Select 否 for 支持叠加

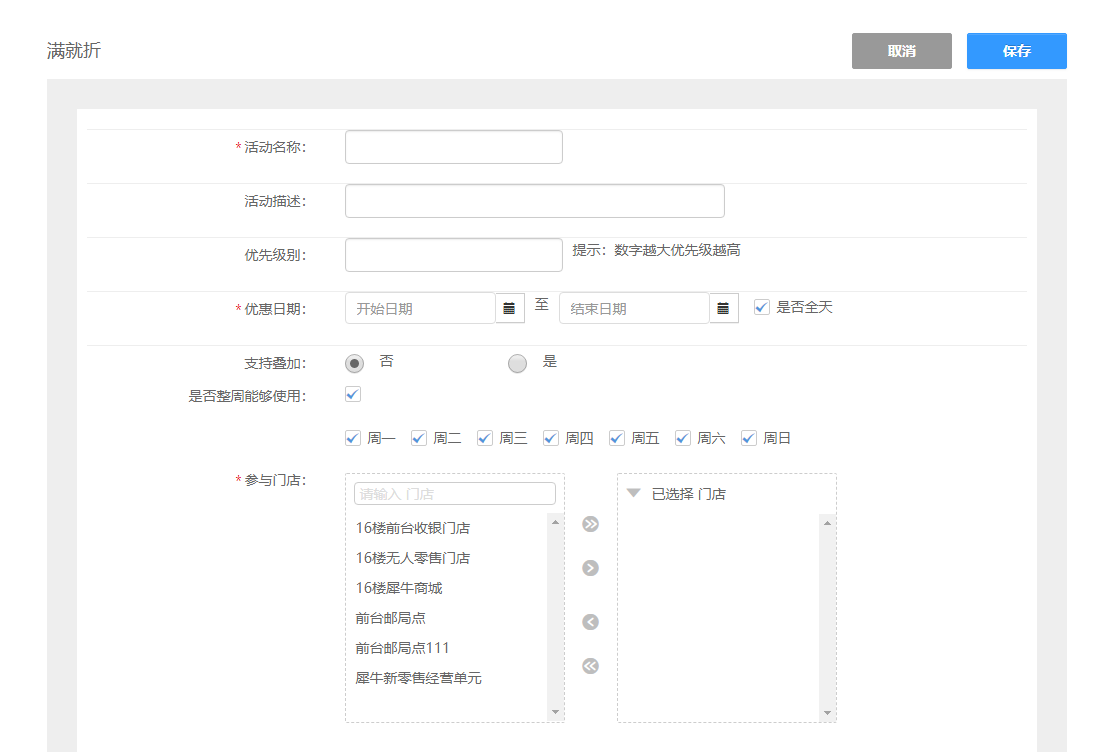[x=354, y=363]
